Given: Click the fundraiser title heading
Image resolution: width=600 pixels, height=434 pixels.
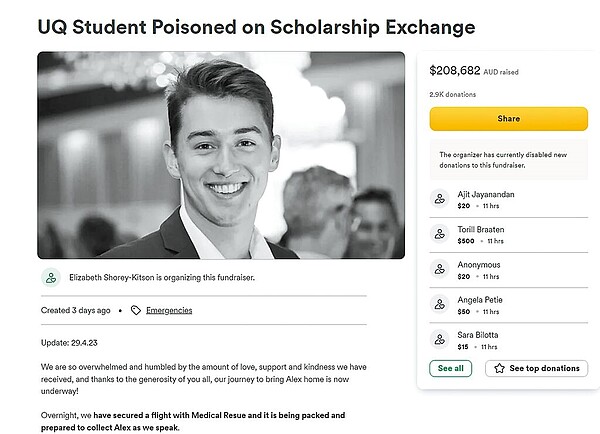Looking at the screenshot, I should tap(256, 25).
